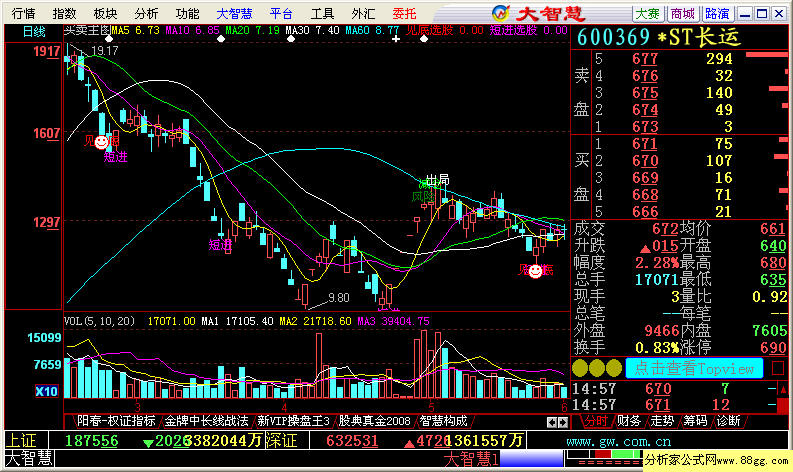Switch to 金牌中长线战法 tab

pos(206,421)
